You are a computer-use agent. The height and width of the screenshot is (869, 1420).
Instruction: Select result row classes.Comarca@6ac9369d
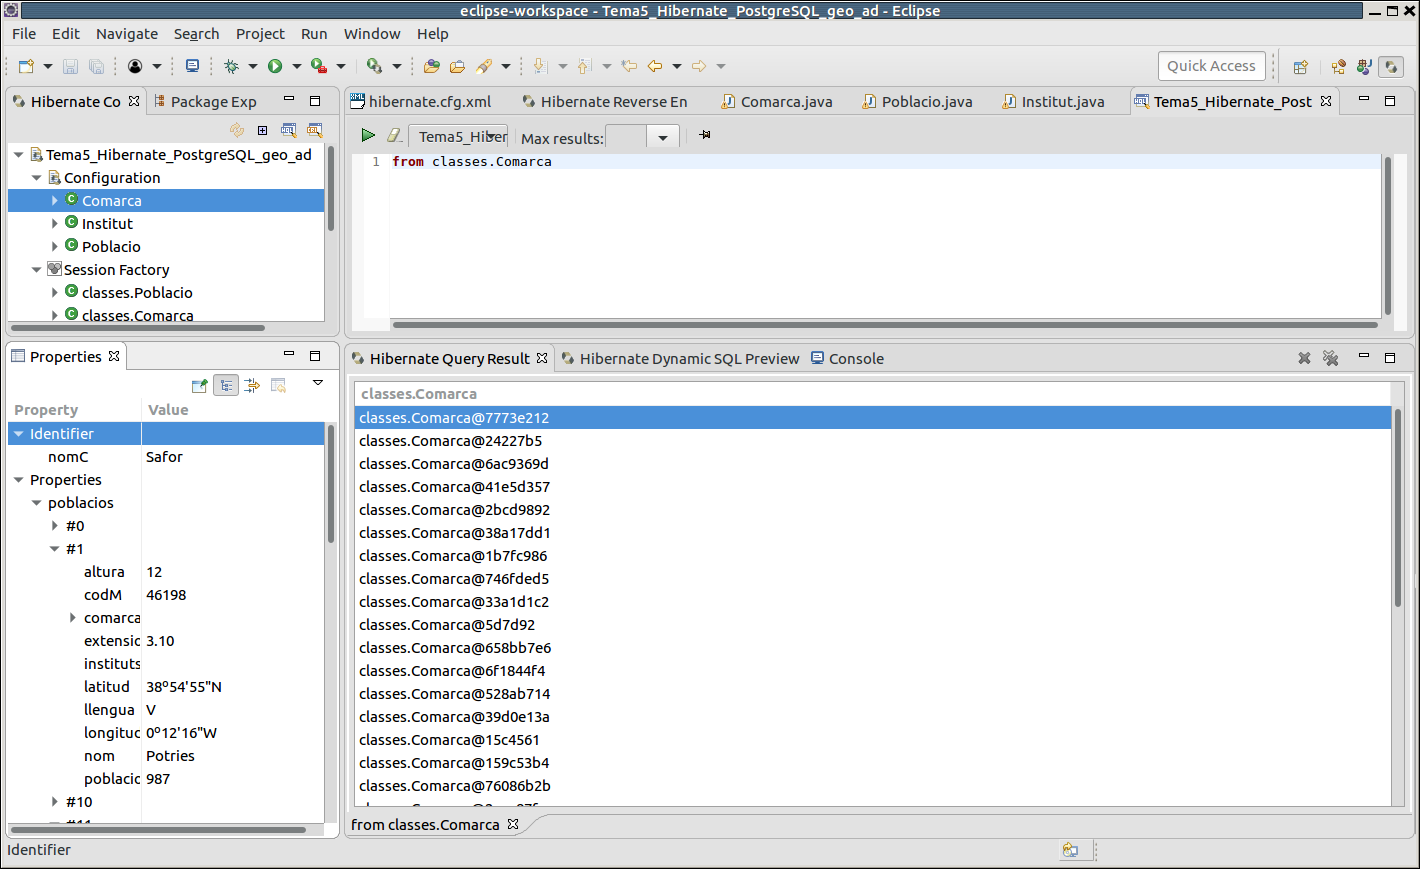pyautogui.click(x=454, y=464)
